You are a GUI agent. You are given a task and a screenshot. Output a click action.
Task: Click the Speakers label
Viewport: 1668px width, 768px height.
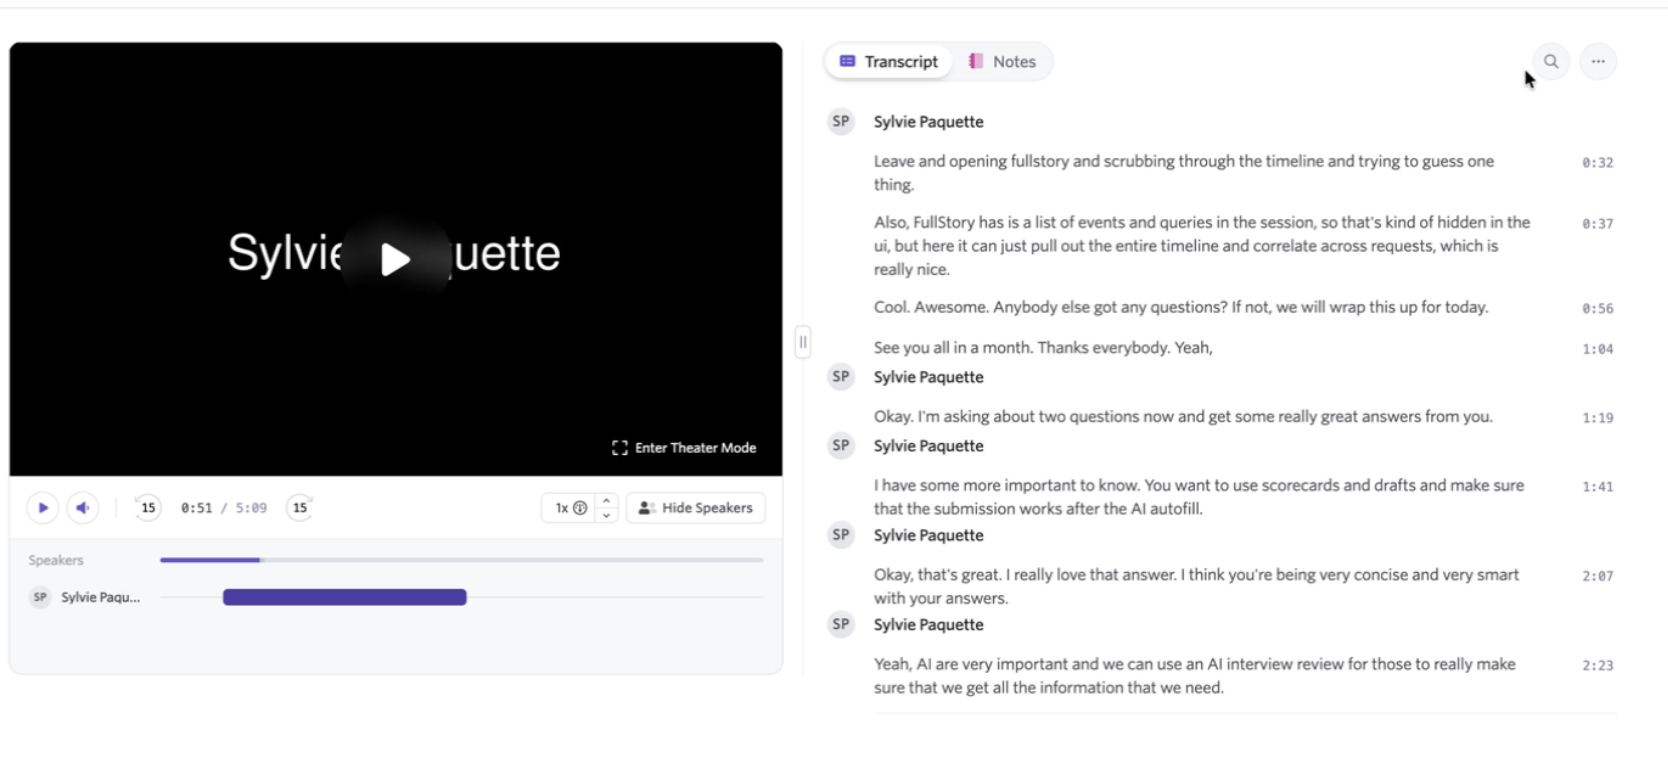56,560
